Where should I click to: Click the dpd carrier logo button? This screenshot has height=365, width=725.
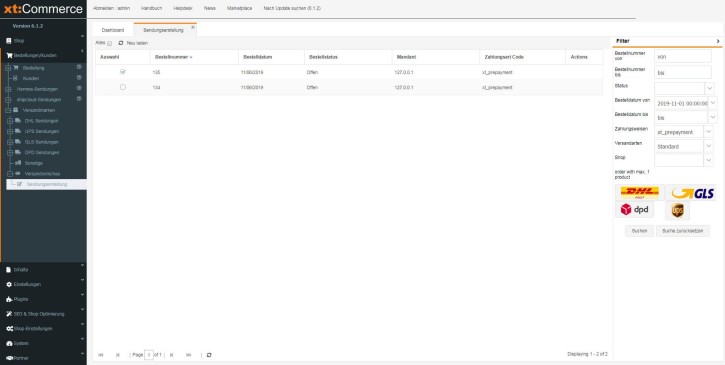pos(634,210)
